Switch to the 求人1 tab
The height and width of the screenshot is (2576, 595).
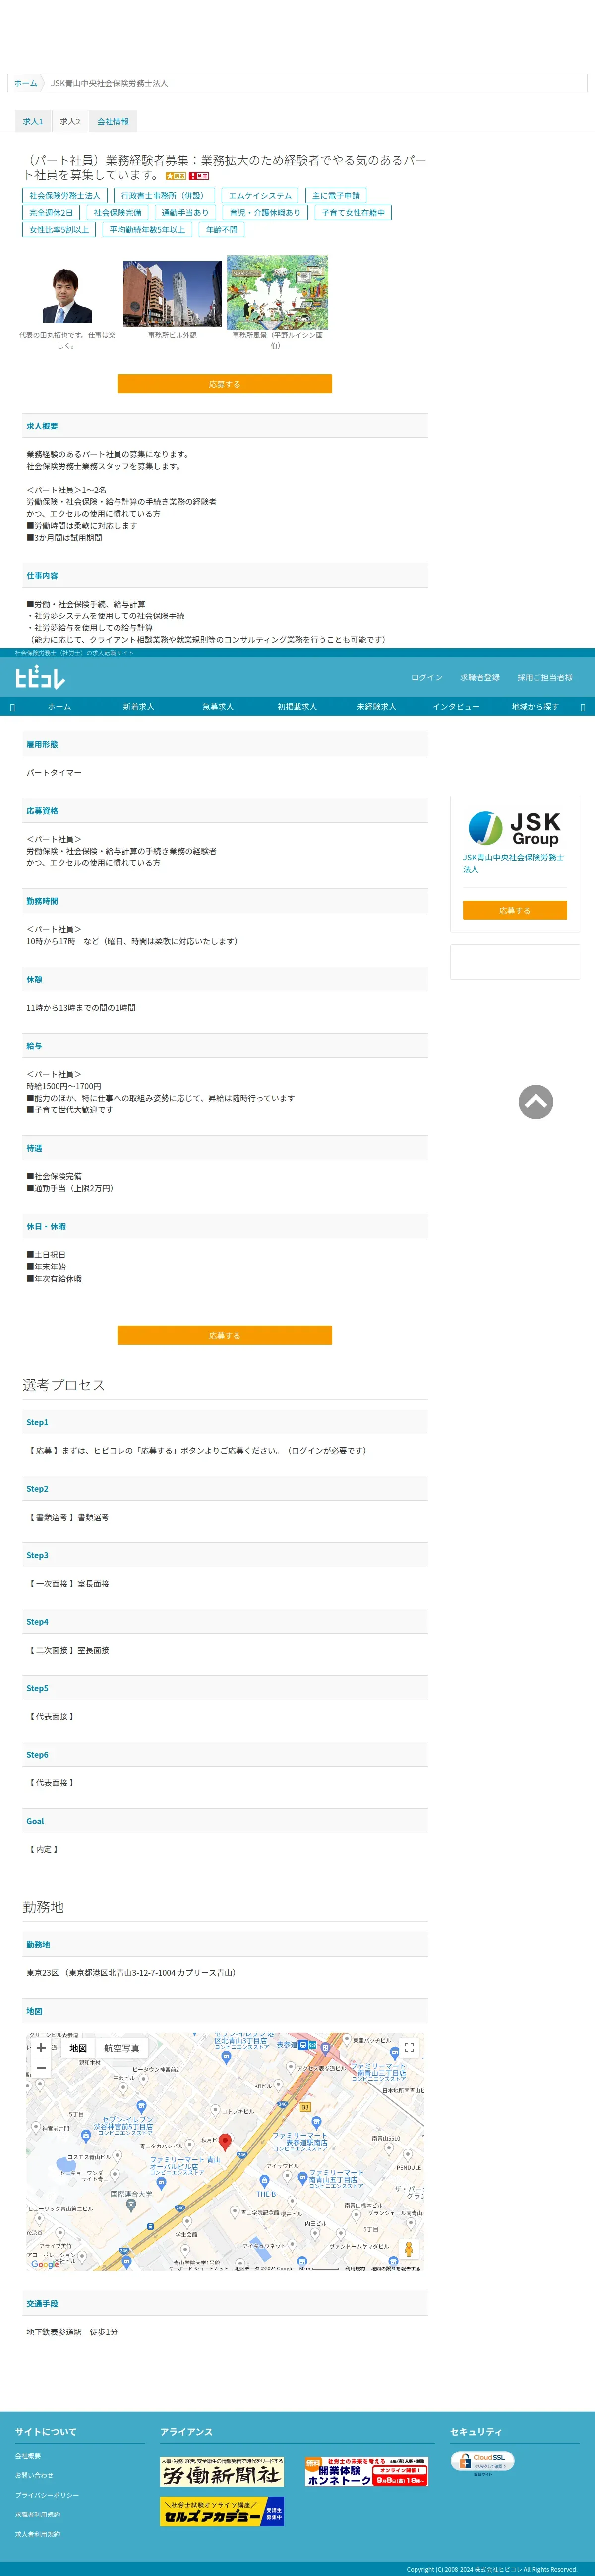[33, 122]
